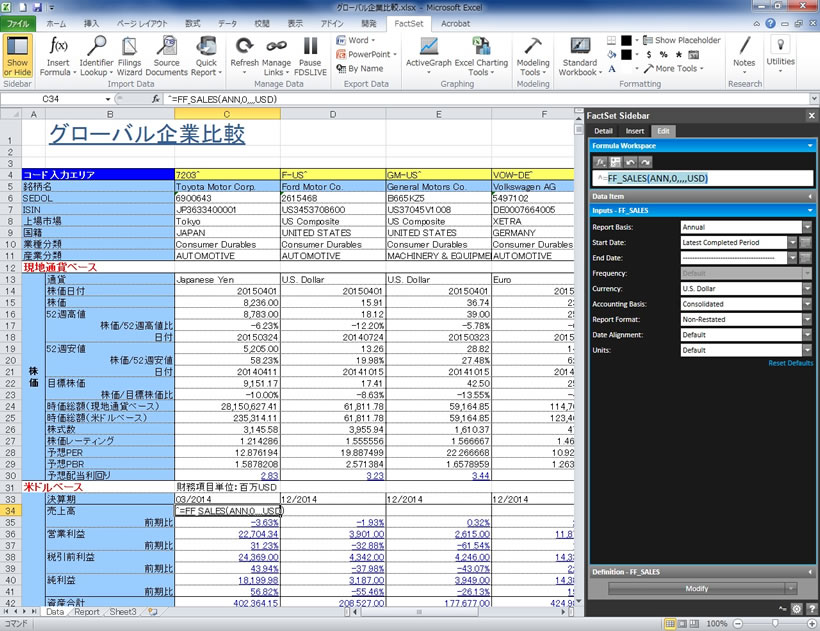This screenshot has width=820, height=631.
Task: Toggle Show Placeholder
Action: coord(681,40)
